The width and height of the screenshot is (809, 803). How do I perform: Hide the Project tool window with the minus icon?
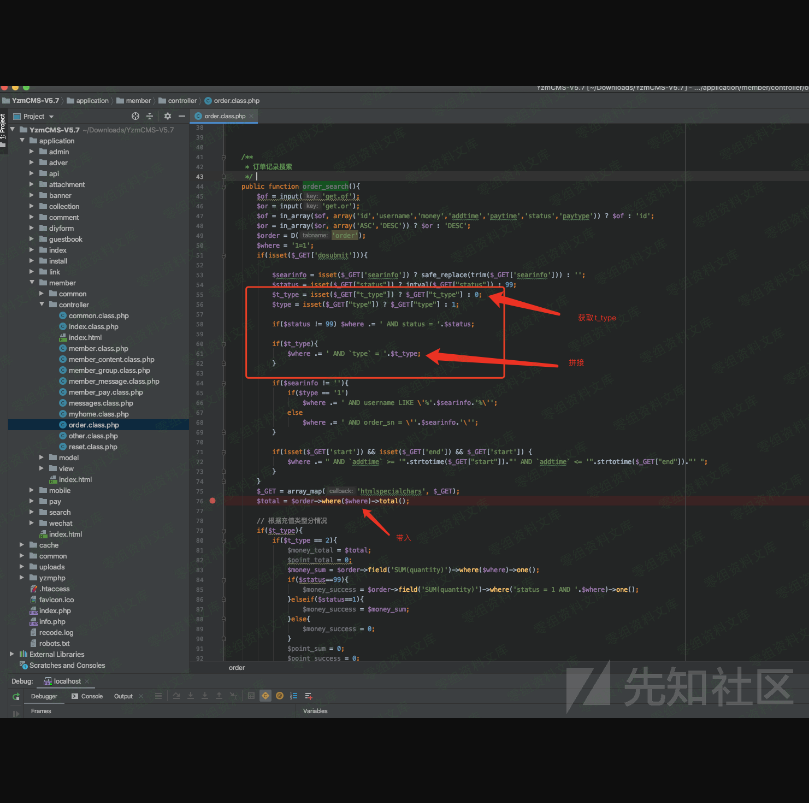(179, 116)
